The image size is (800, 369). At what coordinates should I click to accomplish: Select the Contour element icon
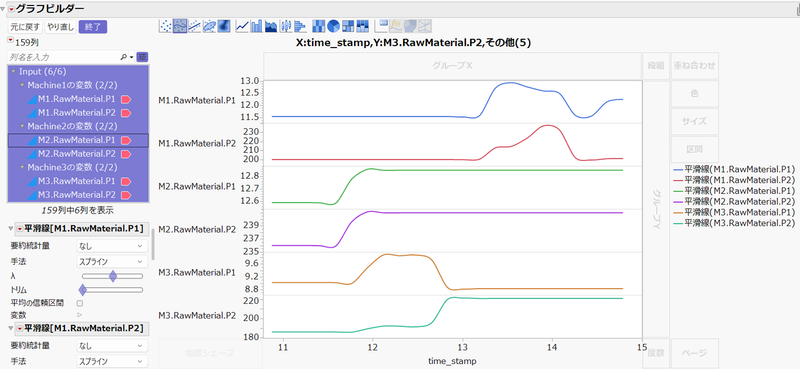(x=223, y=26)
